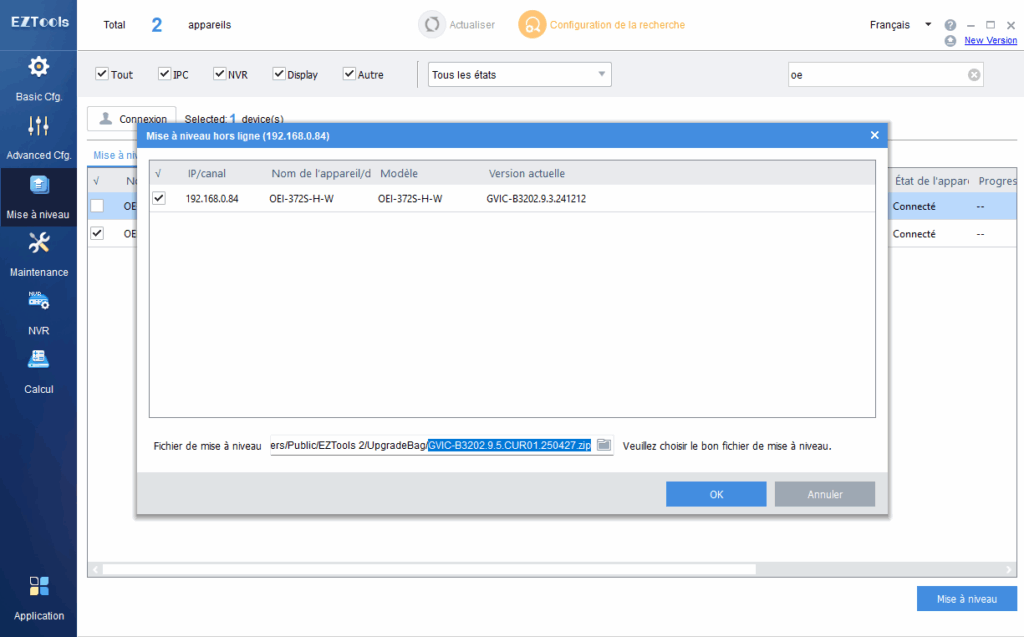Select the Mise à niveau tab behind the dialog
The image size is (1024, 637).
point(115,155)
